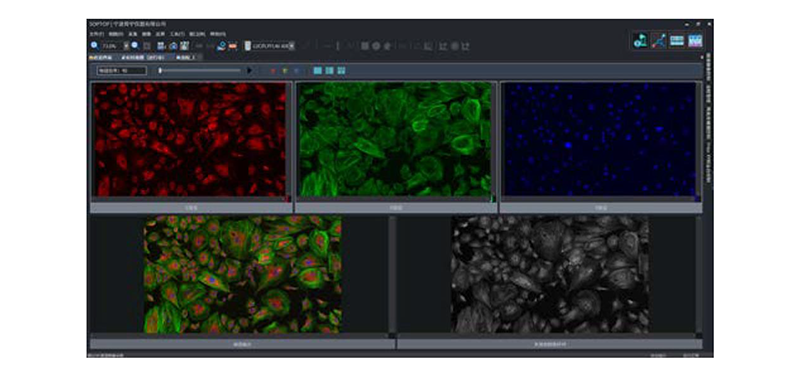Viewport: 800px width, 385px height.
Task: Select the third cyan layout view icon
Action: 341,70
